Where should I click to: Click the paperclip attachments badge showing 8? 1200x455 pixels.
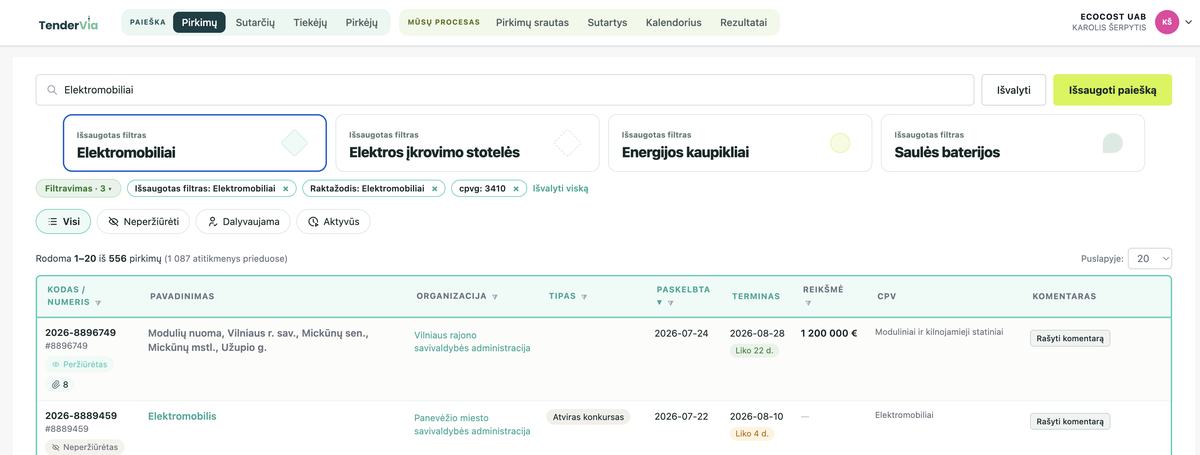pyautogui.click(x=61, y=384)
